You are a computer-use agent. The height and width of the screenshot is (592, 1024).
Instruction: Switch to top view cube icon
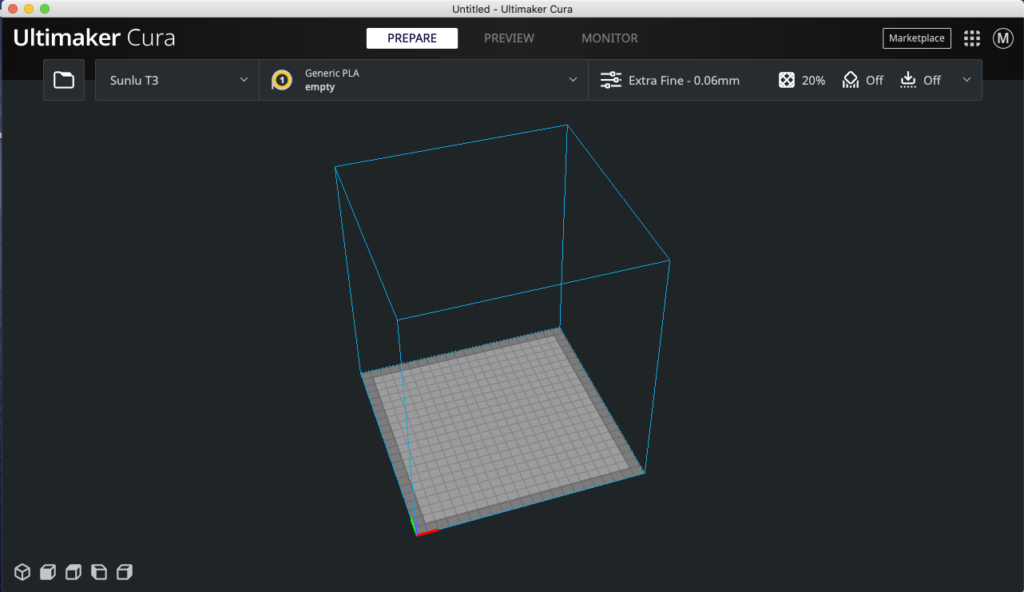click(73, 572)
